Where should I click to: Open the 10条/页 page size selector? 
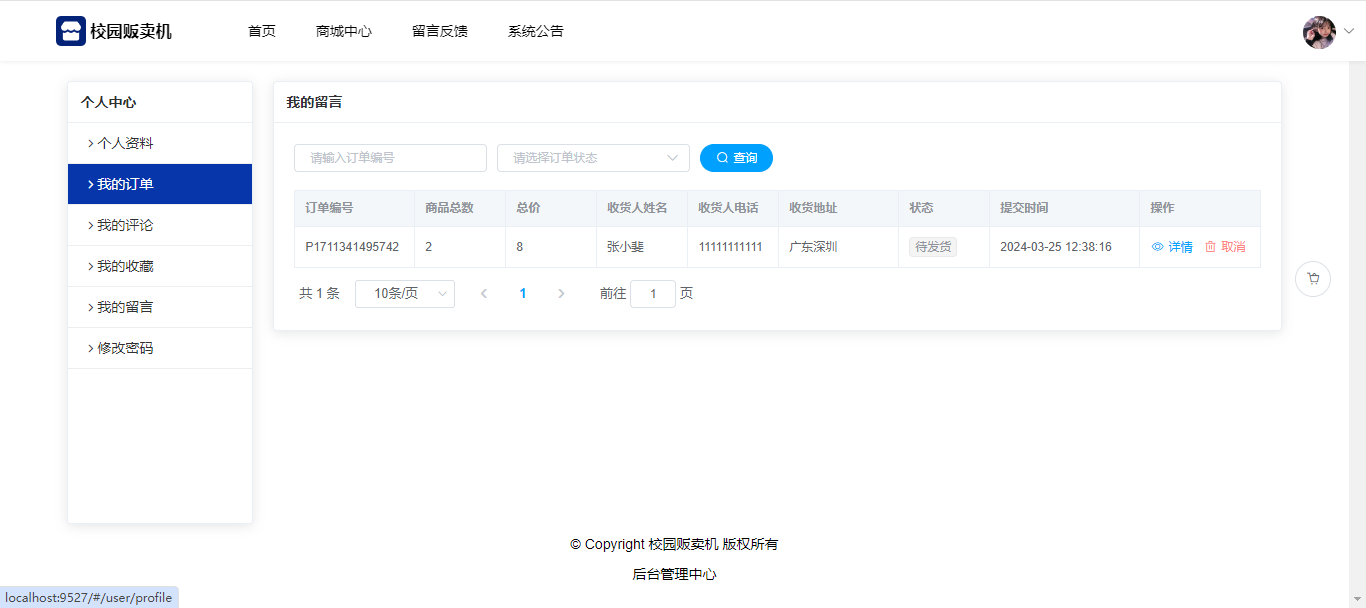[x=404, y=294]
